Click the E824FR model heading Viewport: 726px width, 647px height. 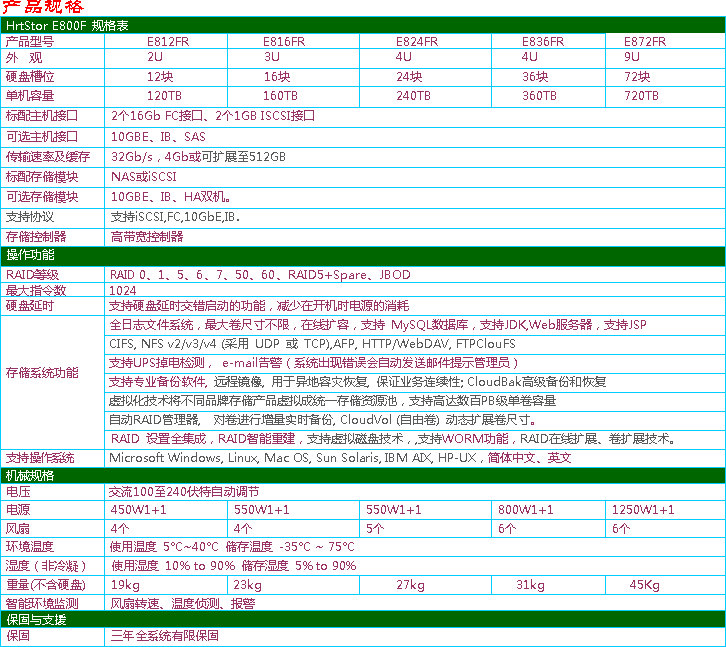click(x=417, y=42)
